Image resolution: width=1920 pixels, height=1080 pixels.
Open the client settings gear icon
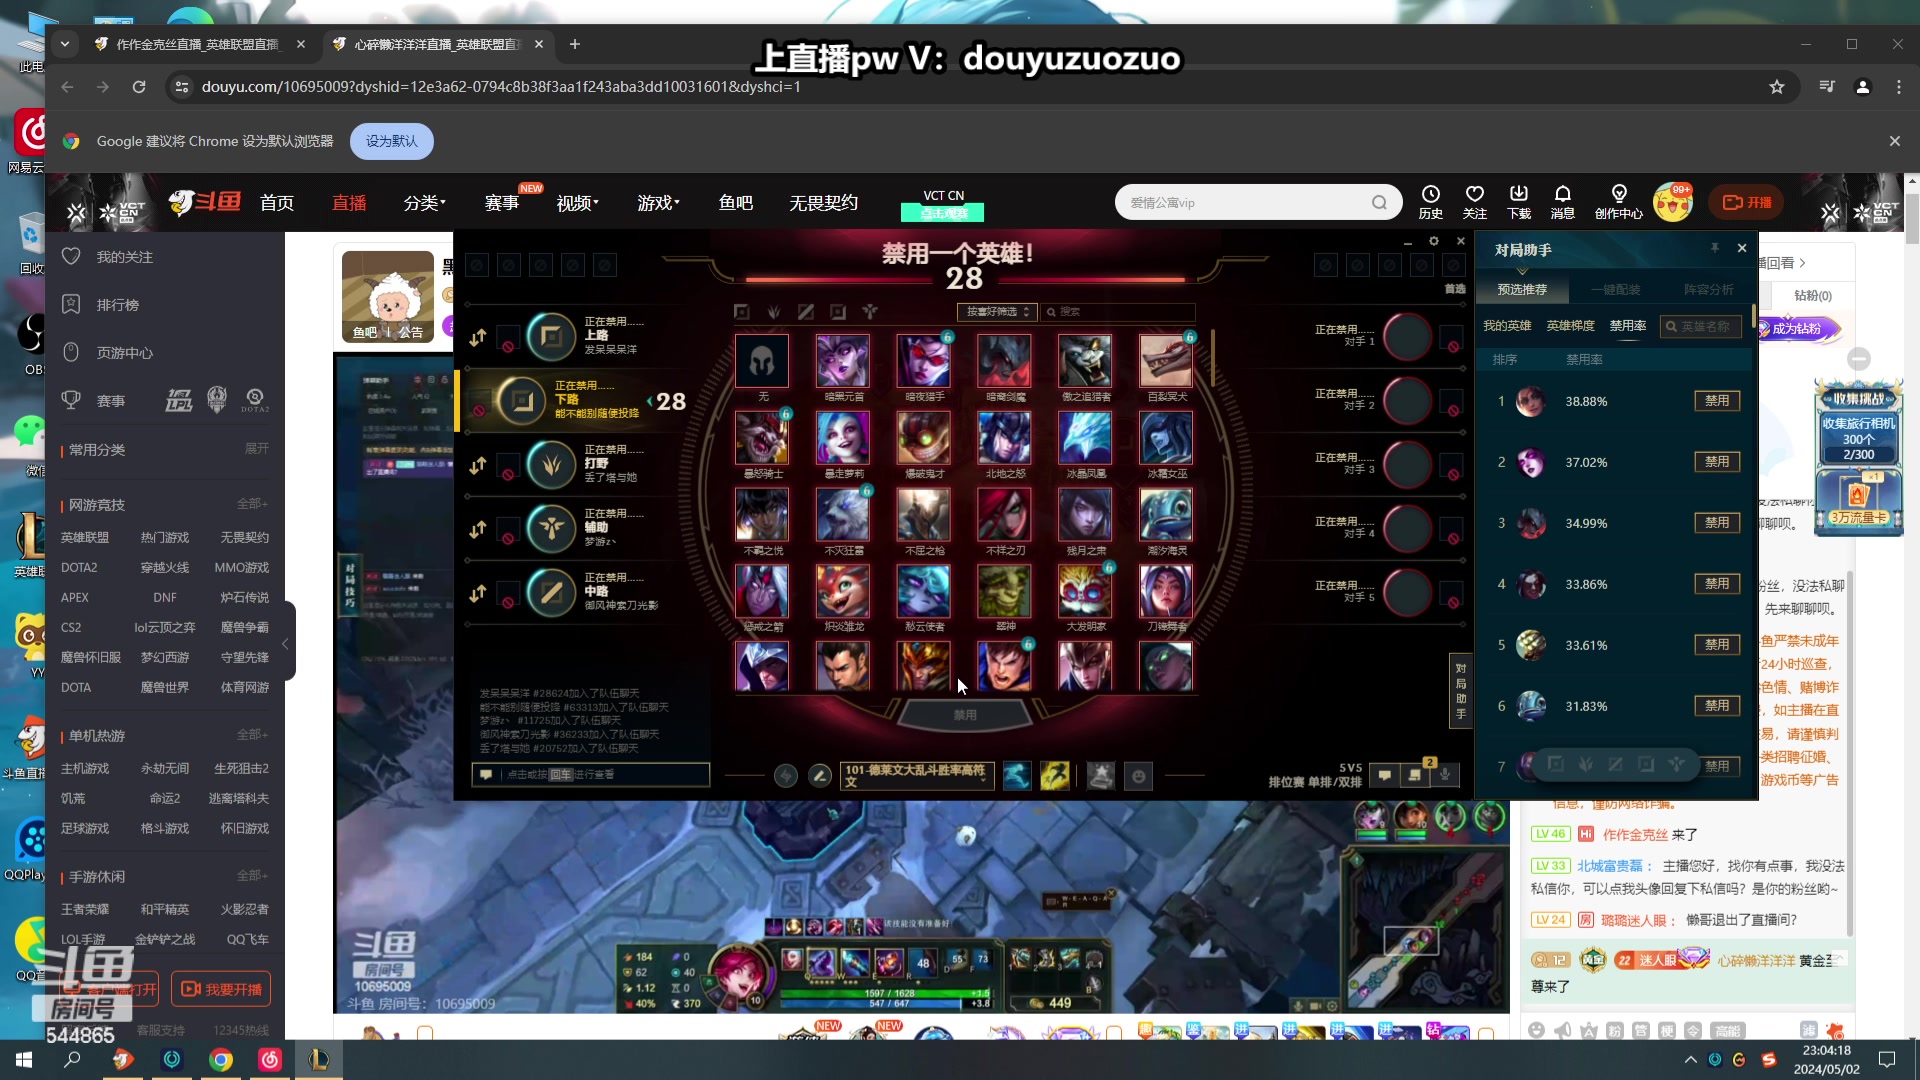[x=1434, y=241]
